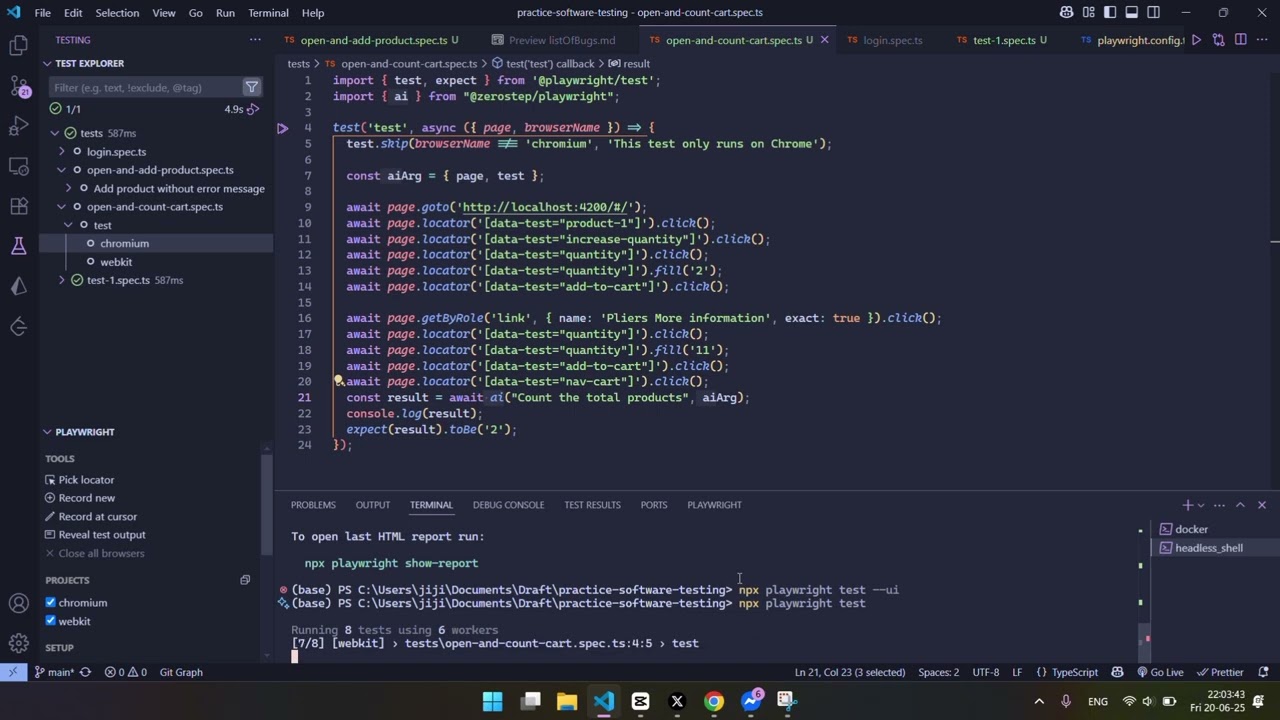The width and height of the screenshot is (1280, 720).
Task: Toggle the webkit project checkbox
Action: [51, 622]
